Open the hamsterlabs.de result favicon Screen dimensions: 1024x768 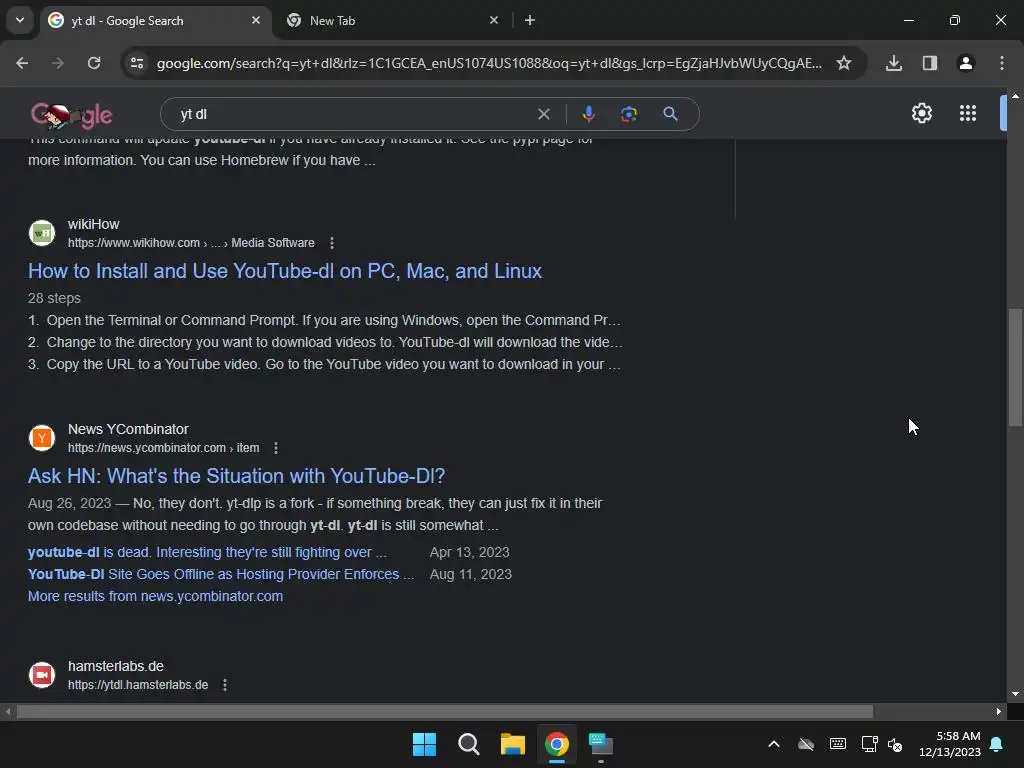(x=42, y=675)
